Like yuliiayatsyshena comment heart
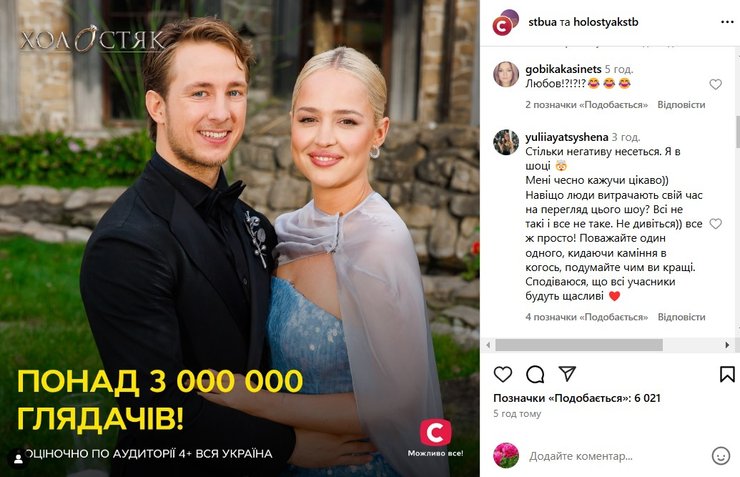The image size is (740, 477). click(x=715, y=224)
